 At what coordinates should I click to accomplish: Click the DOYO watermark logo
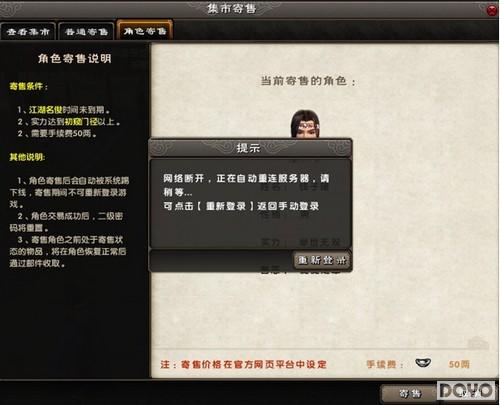(466, 390)
